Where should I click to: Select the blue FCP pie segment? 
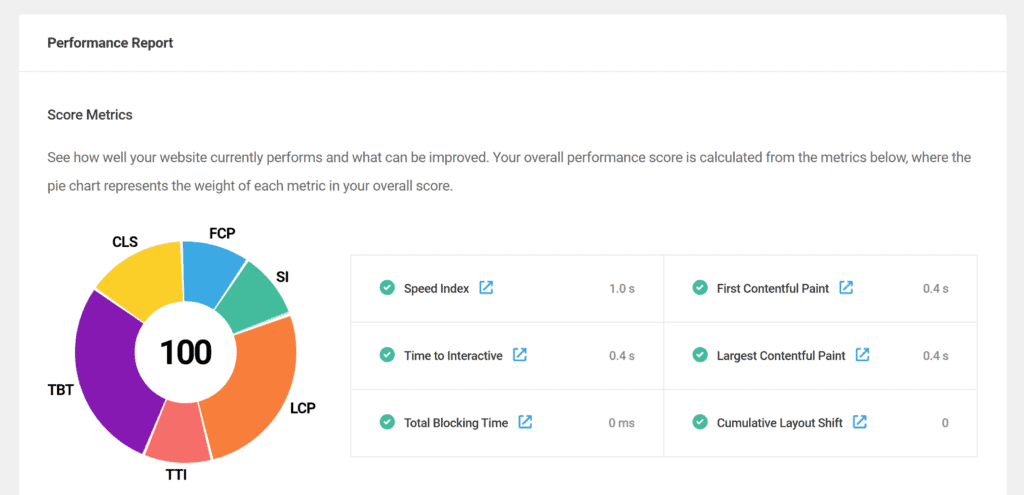(x=210, y=270)
